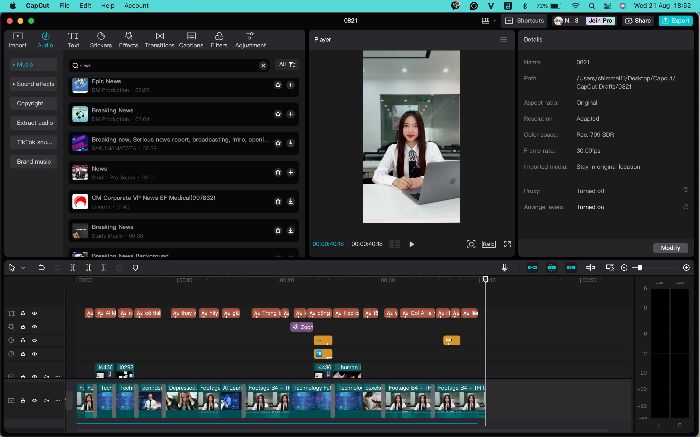700x437 pixels.
Task: Open the Transitions tab
Action: pyautogui.click(x=159, y=40)
